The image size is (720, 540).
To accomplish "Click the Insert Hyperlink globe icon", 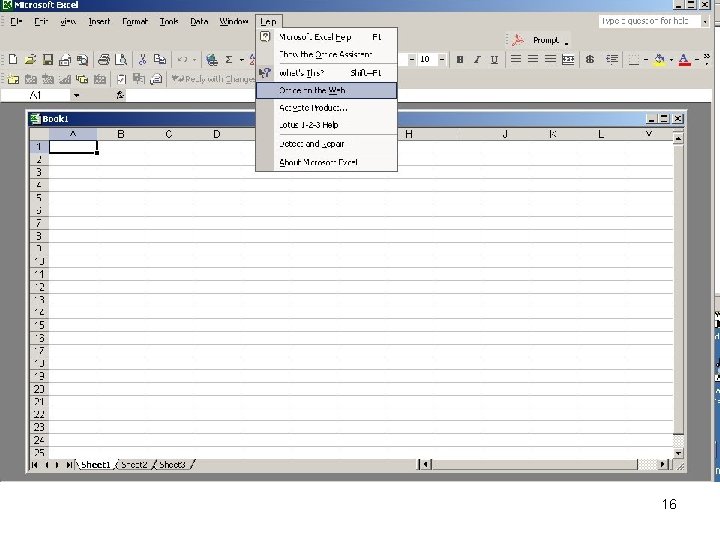I will [212, 59].
